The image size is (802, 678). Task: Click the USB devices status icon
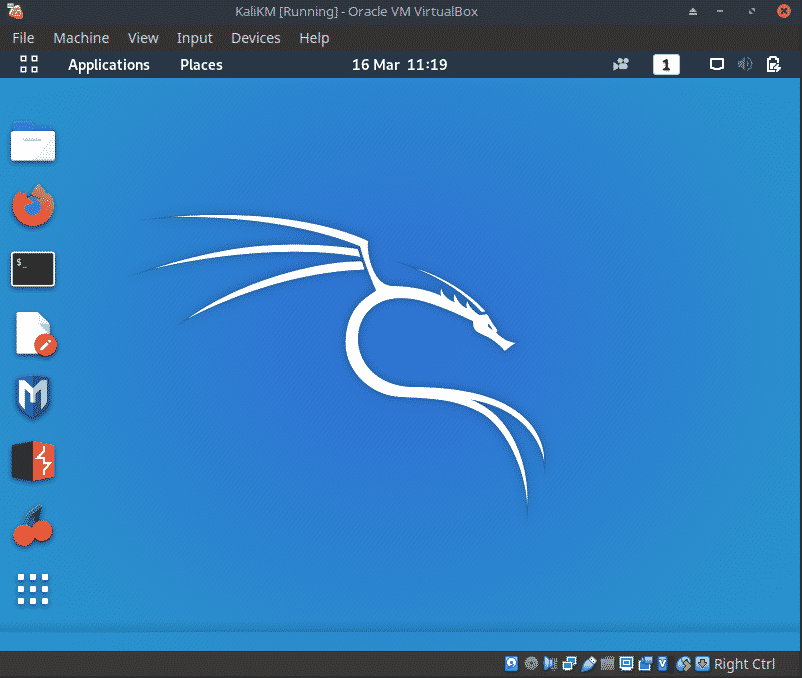point(590,664)
